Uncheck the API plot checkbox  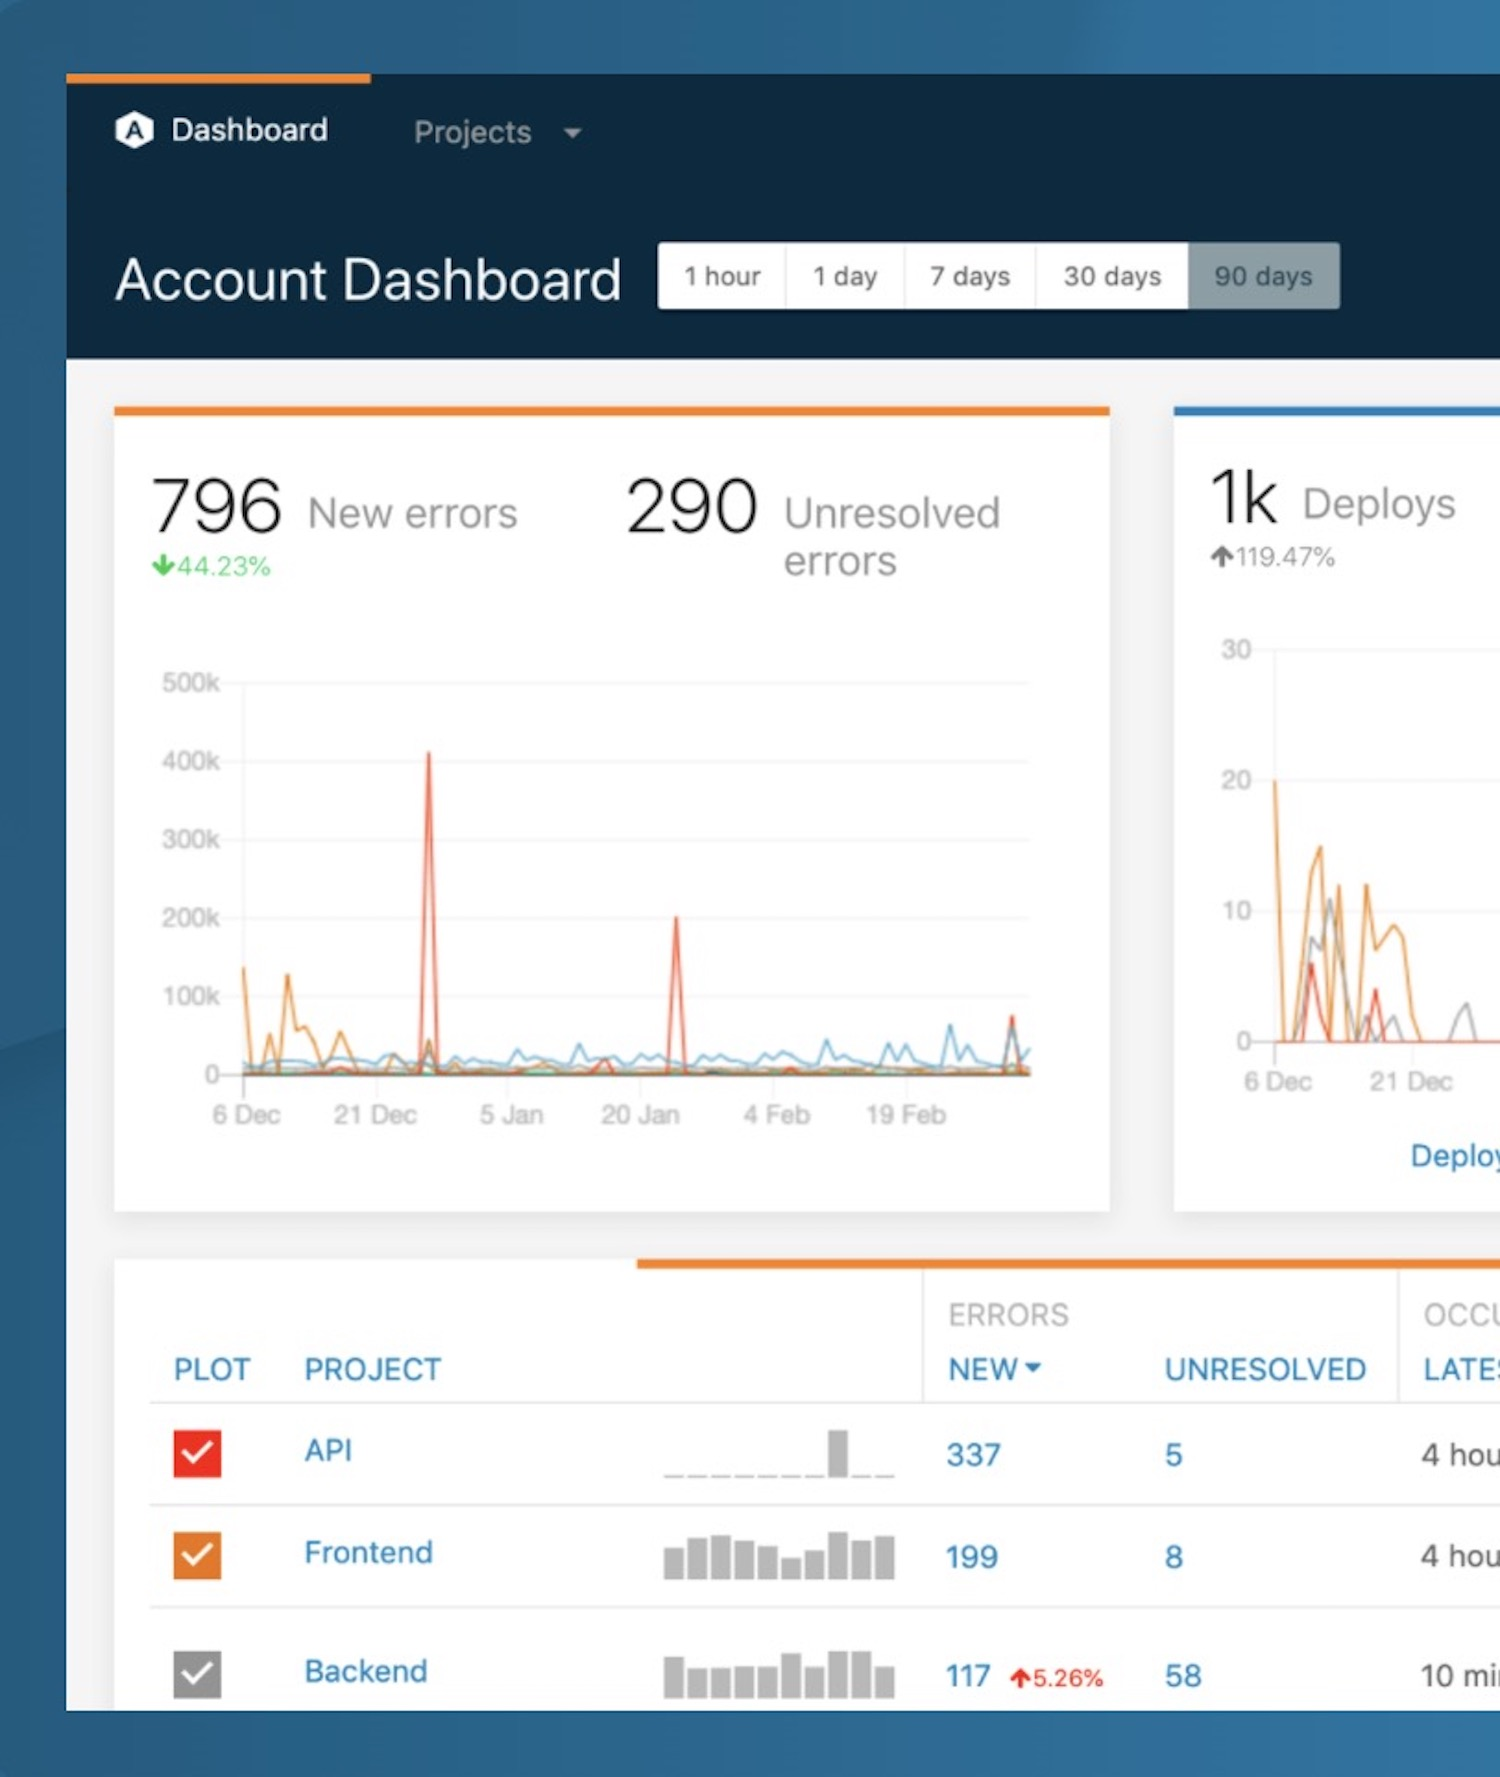(197, 1453)
